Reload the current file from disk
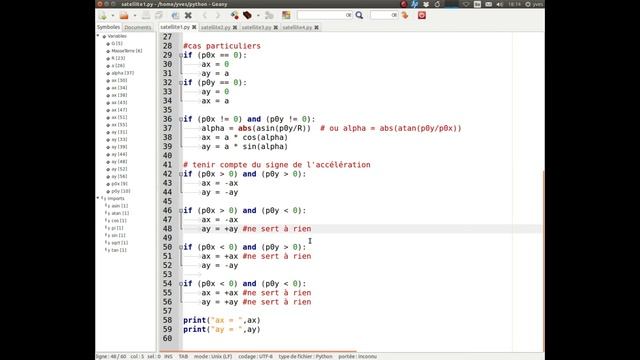Screen dimensions: 640x360 point(176,16)
